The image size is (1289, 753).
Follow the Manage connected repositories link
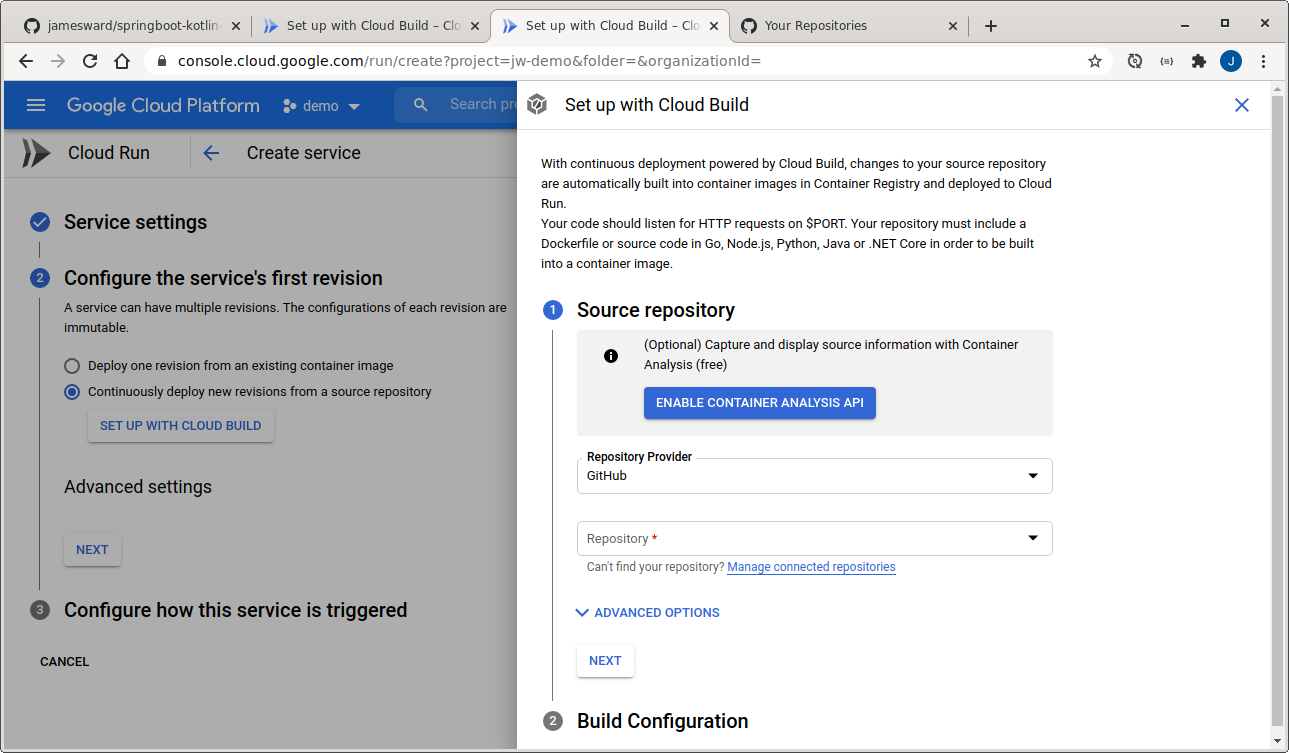[811, 567]
